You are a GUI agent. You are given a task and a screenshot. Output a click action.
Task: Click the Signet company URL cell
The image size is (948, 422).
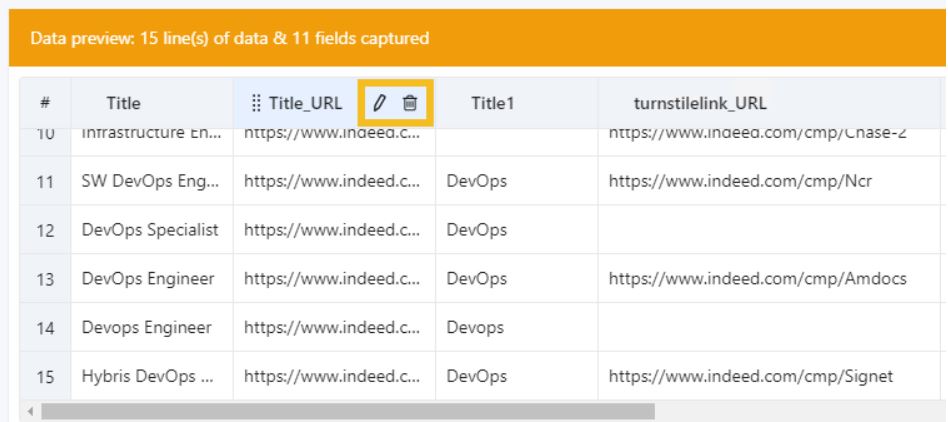click(x=750, y=376)
